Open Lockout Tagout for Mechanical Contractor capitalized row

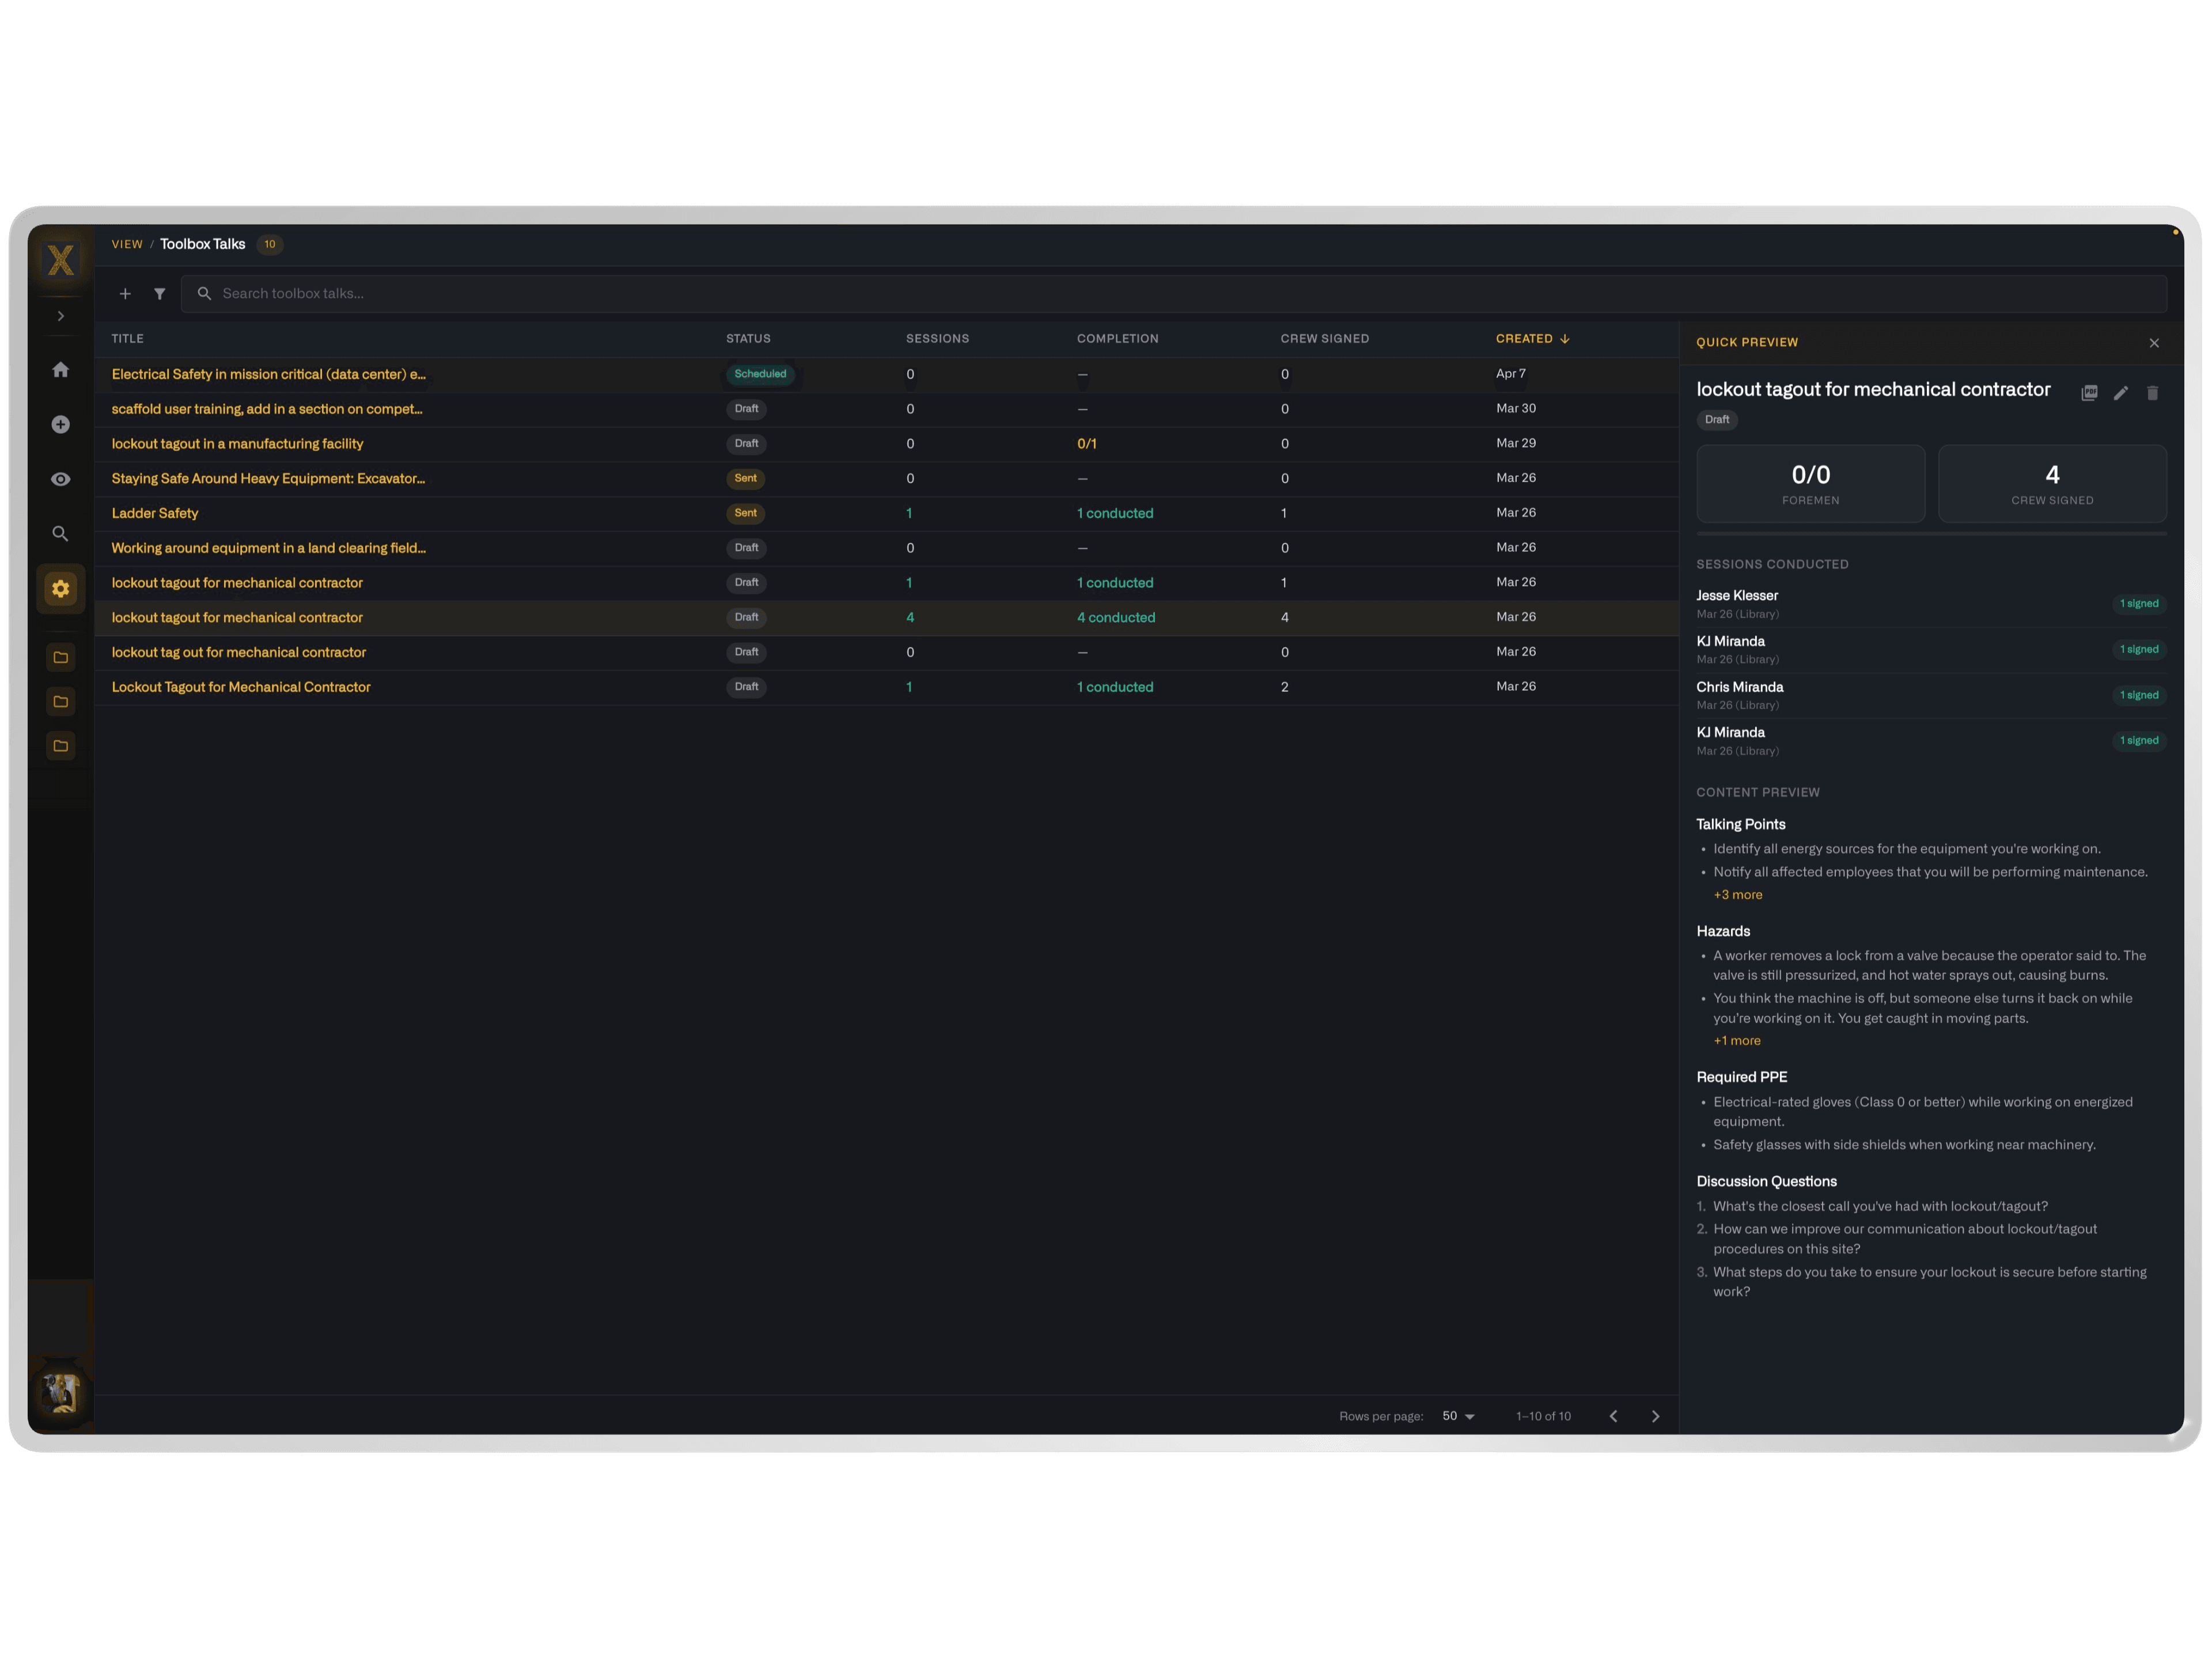click(x=241, y=687)
